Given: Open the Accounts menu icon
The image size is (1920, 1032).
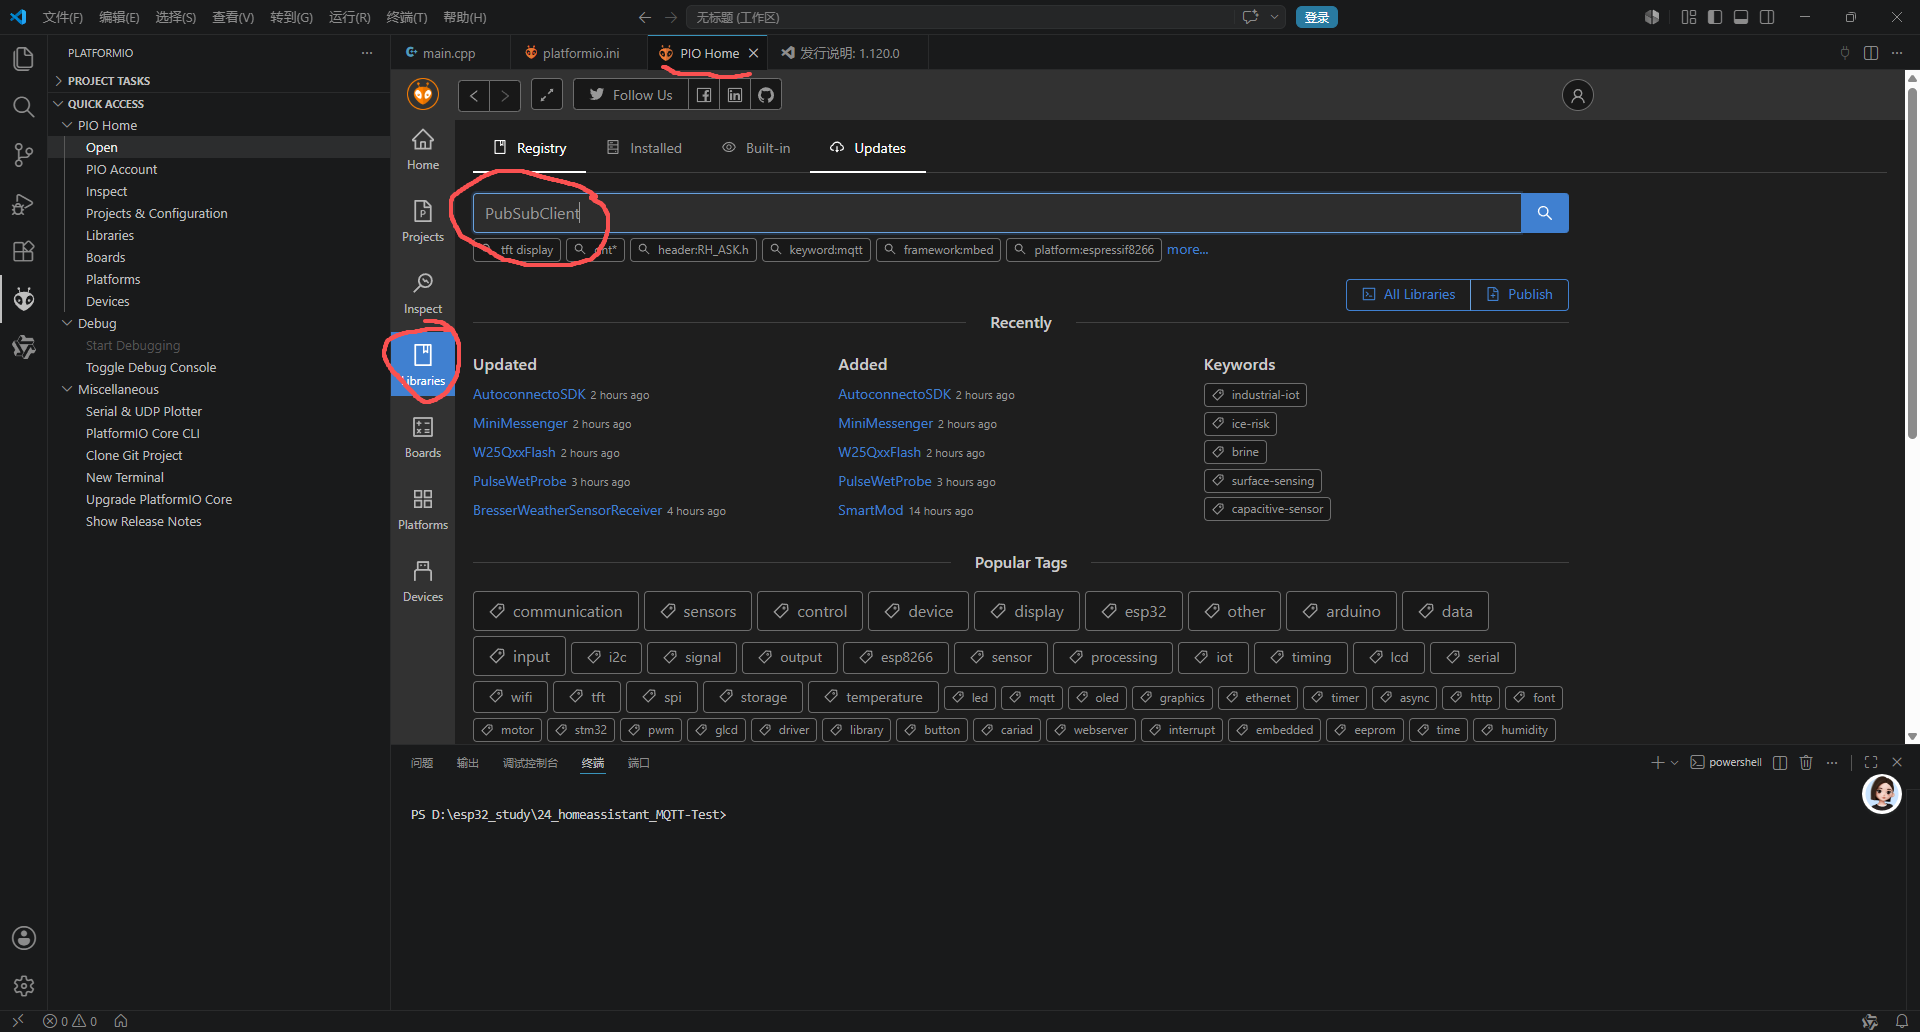Looking at the screenshot, I should pos(24,938).
